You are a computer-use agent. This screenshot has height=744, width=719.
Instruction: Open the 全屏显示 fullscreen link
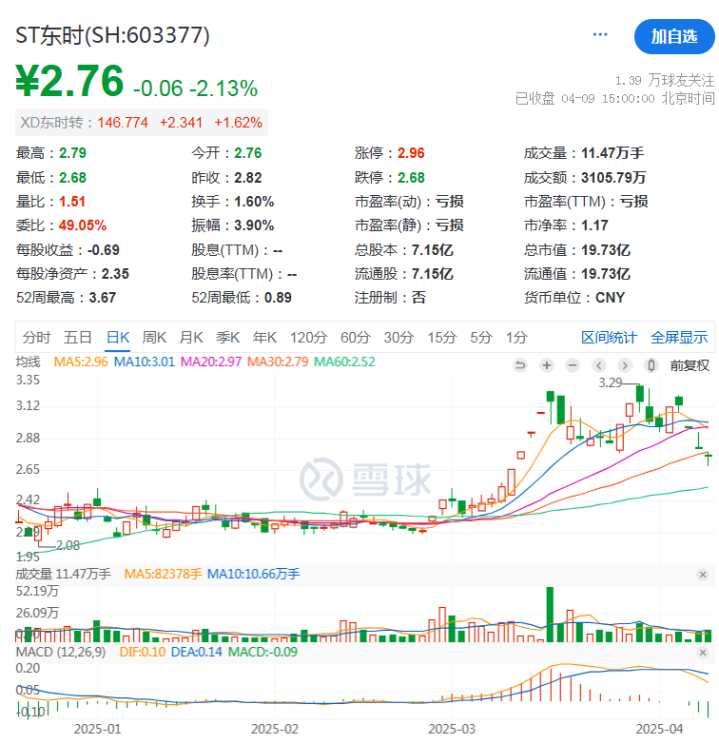point(679,337)
